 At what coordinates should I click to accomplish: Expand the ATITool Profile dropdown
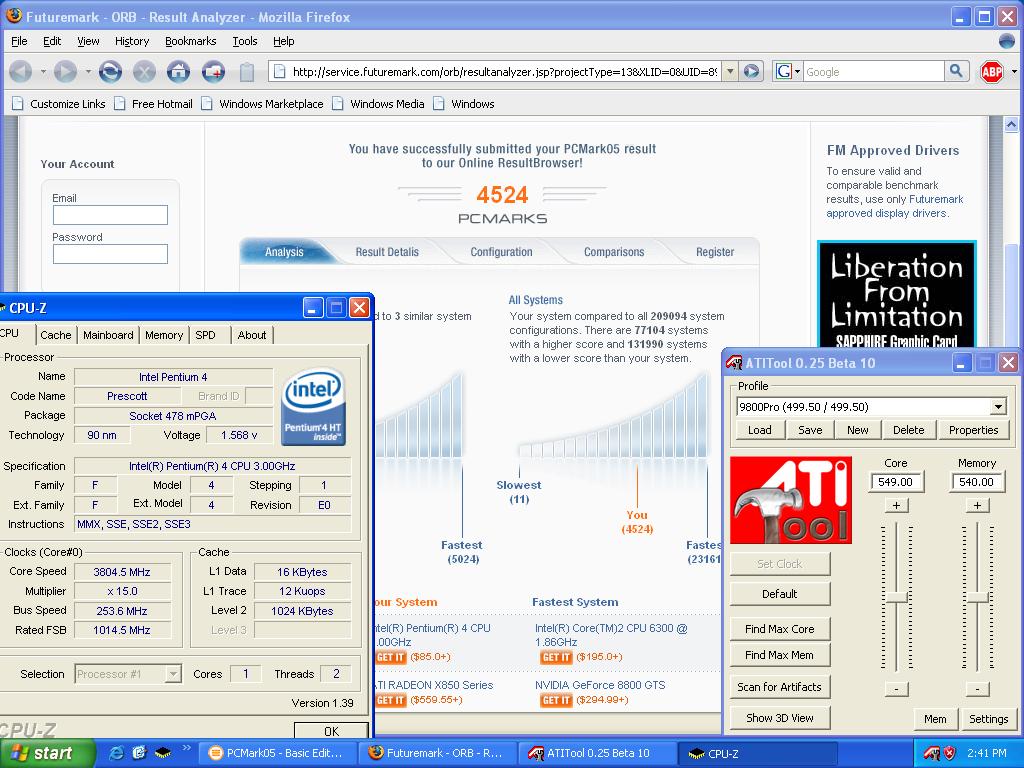998,407
